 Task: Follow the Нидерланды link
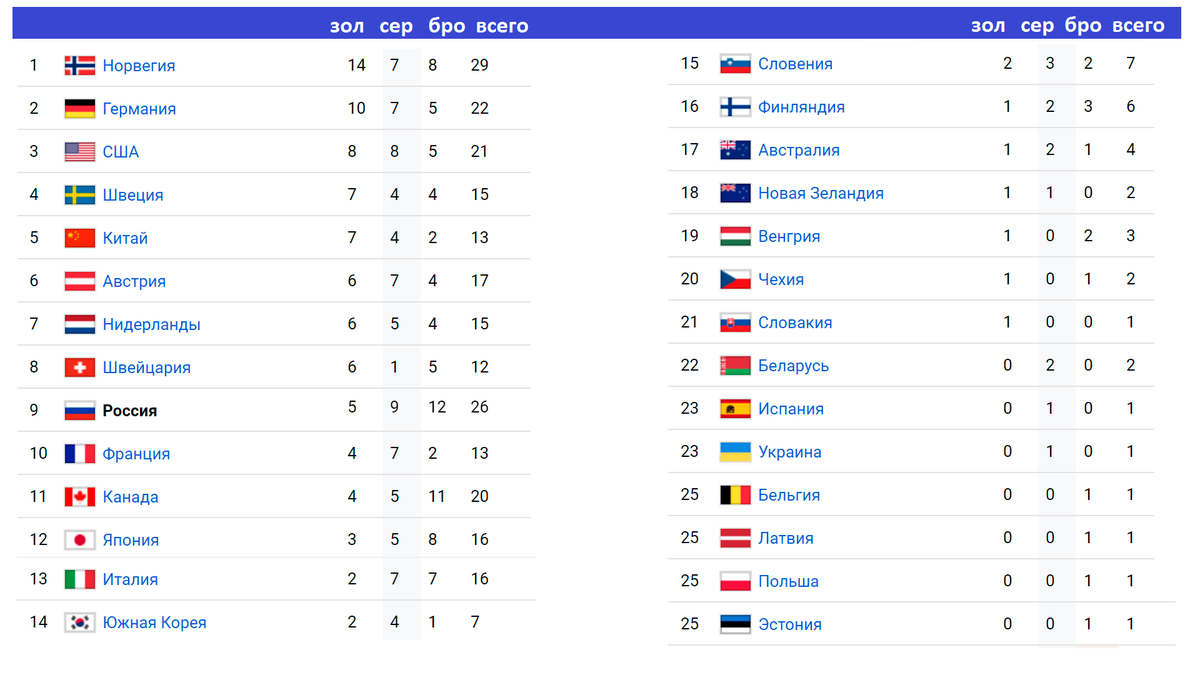(151, 324)
